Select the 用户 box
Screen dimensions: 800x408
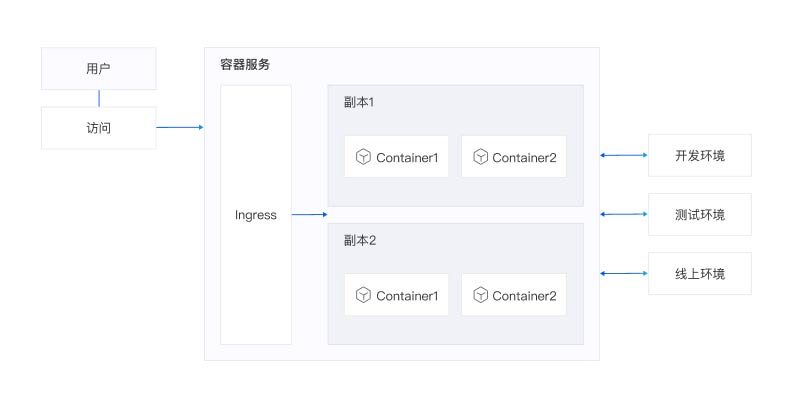[x=98, y=69]
